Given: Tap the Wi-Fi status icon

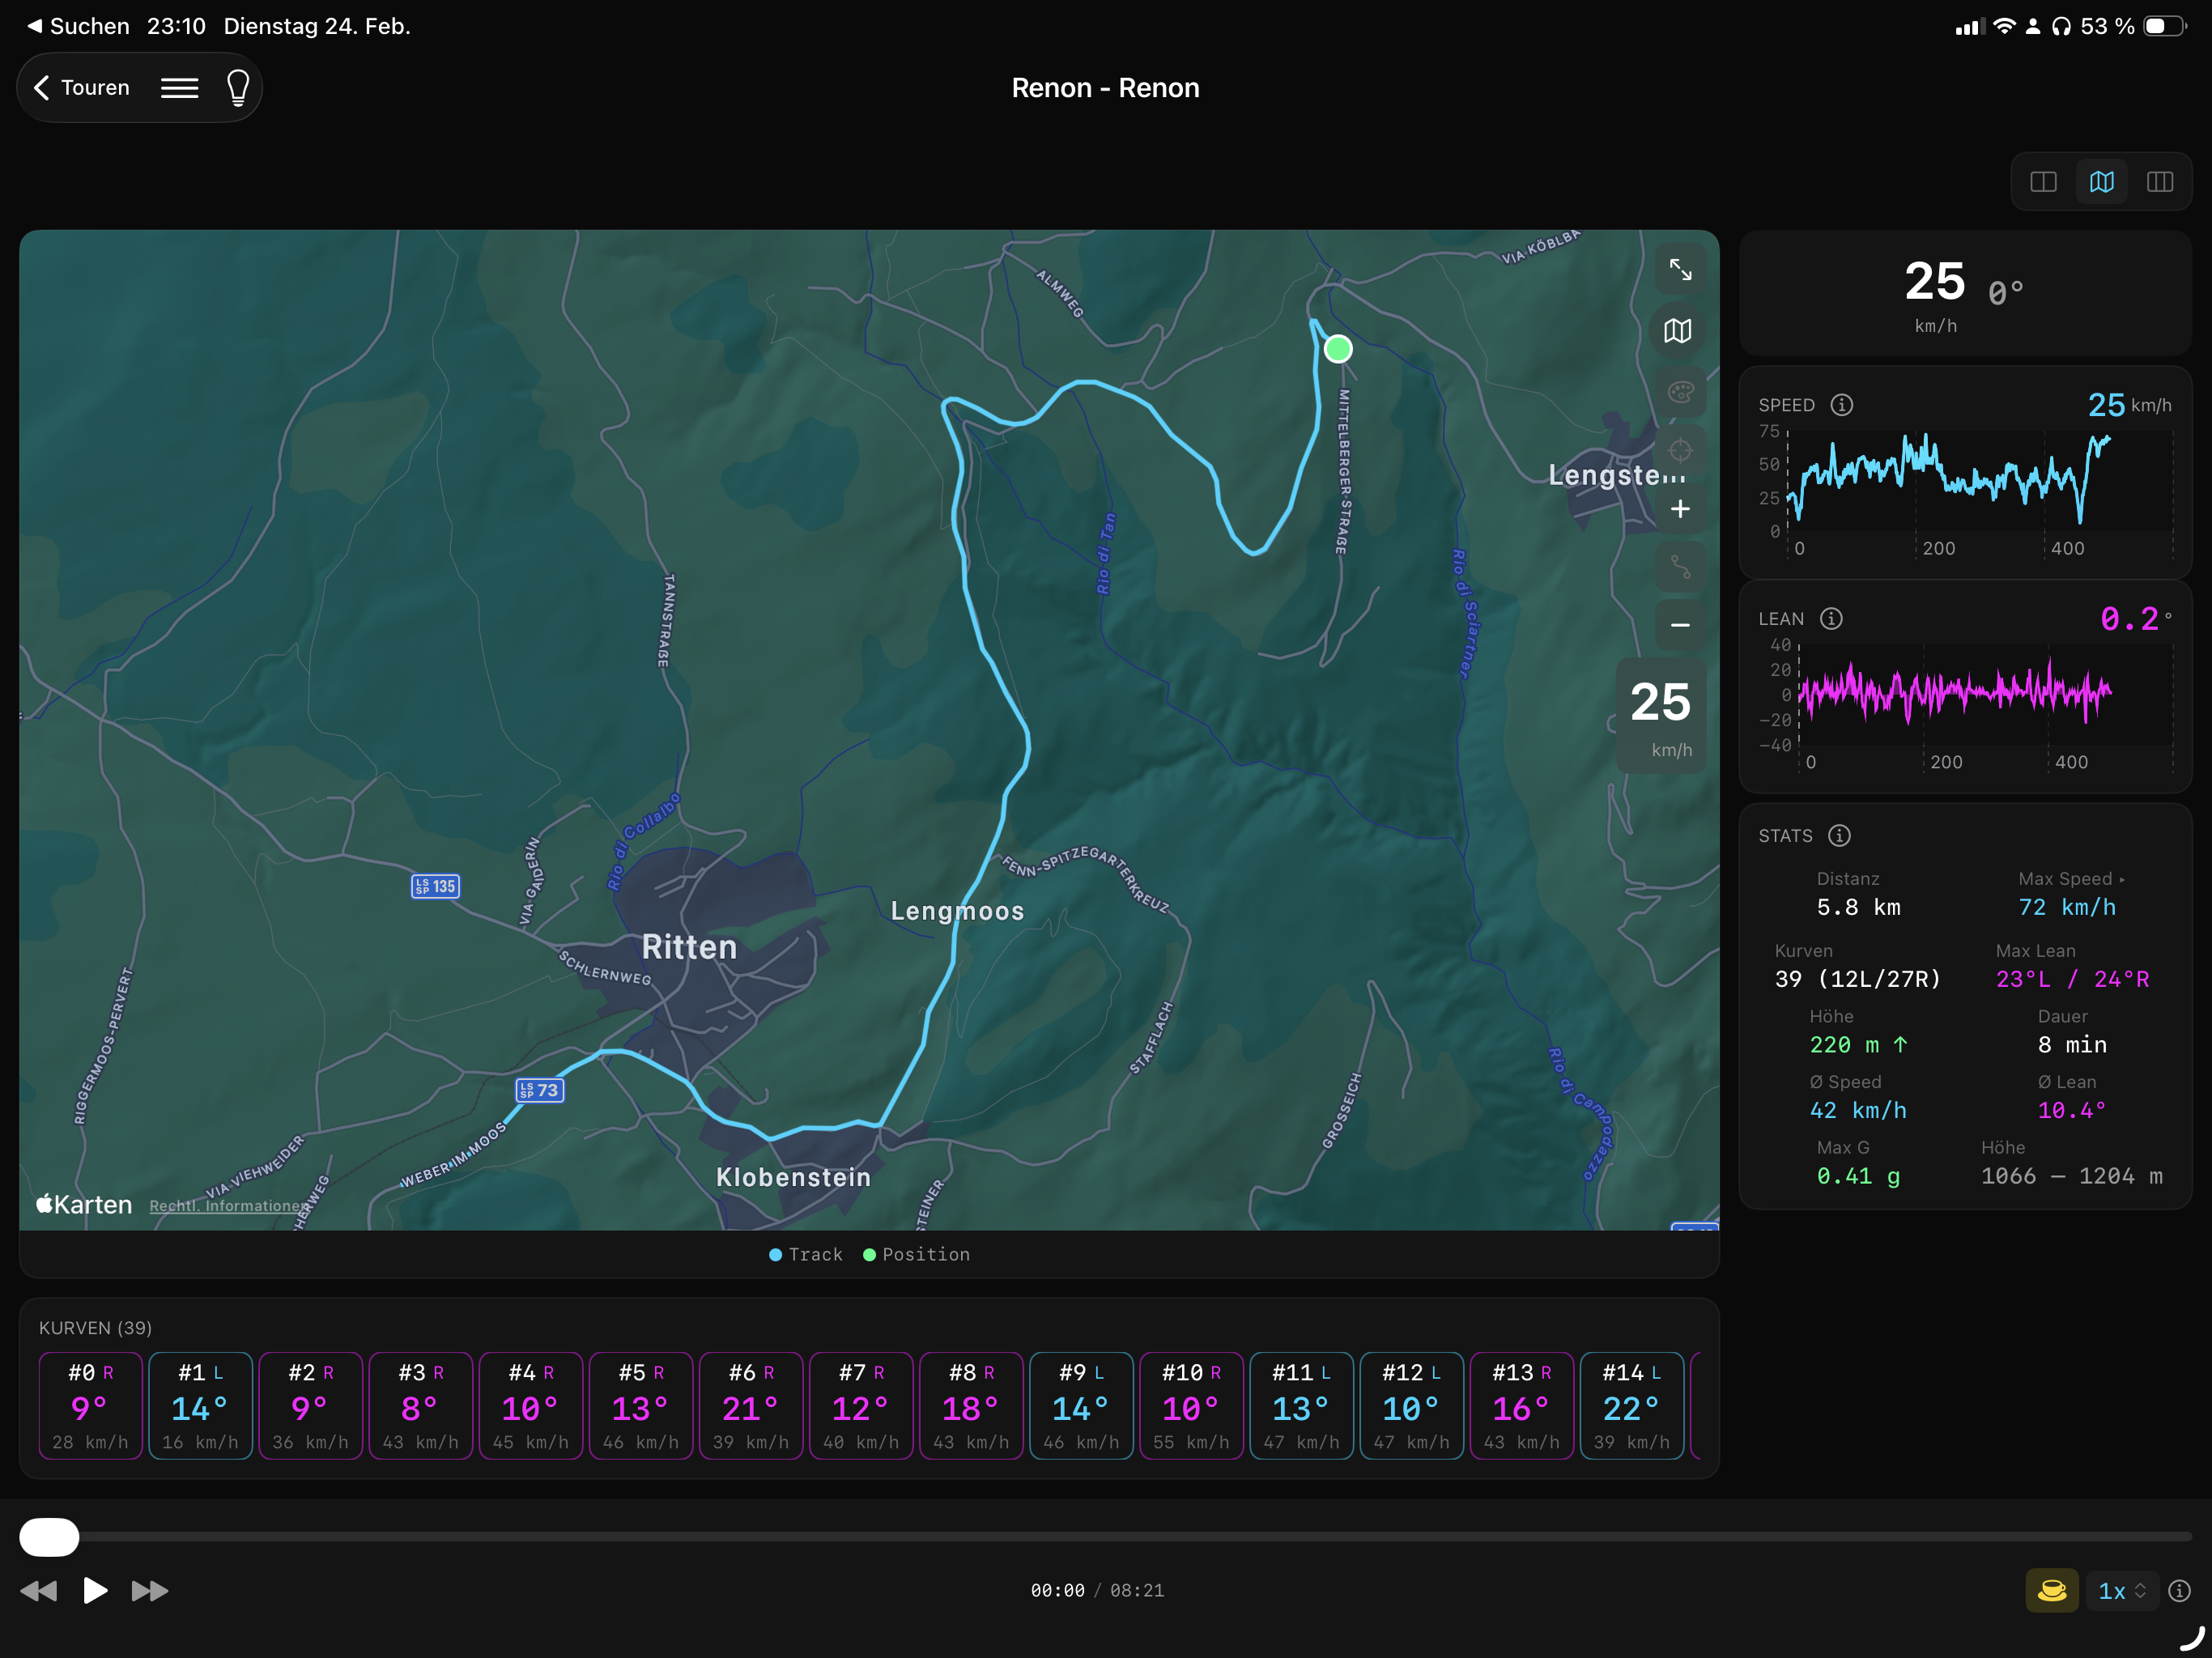Looking at the screenshot, I should pyautogui.click(x=2004, y=26).
